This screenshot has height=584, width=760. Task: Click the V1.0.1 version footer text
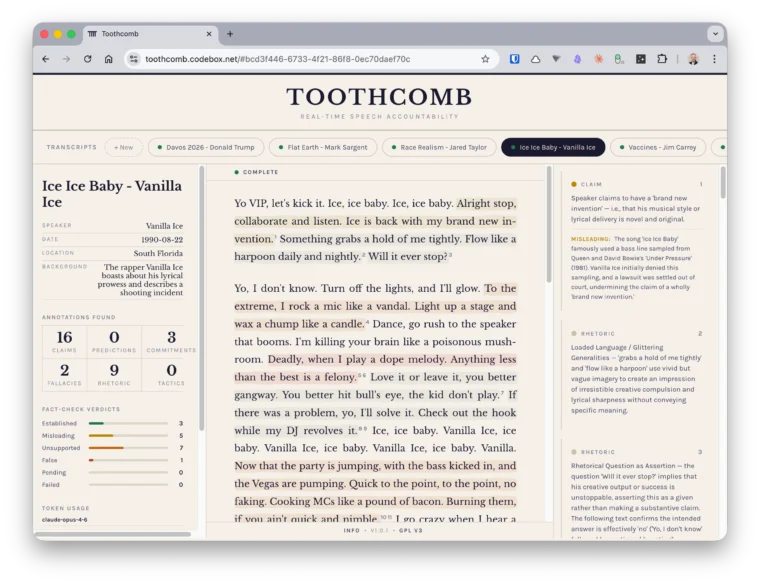pyautogui.click(x=380, y=531)
